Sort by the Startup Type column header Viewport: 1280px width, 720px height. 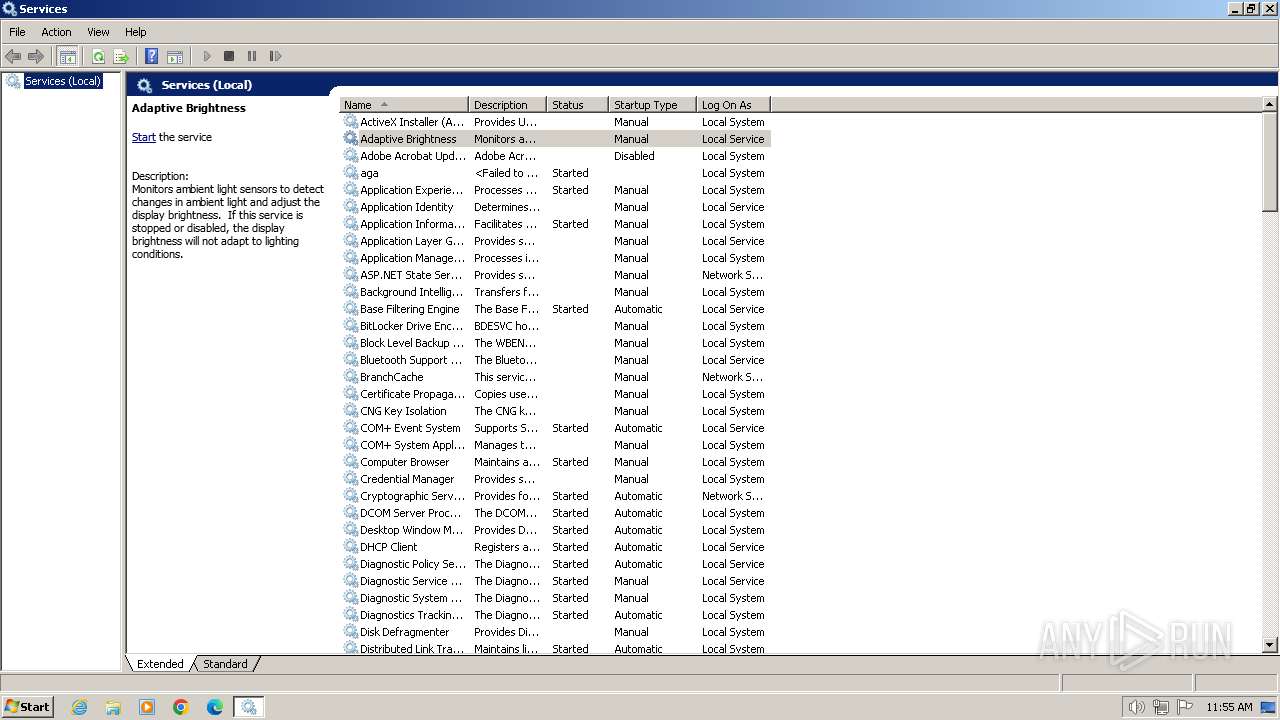(652, 105)
